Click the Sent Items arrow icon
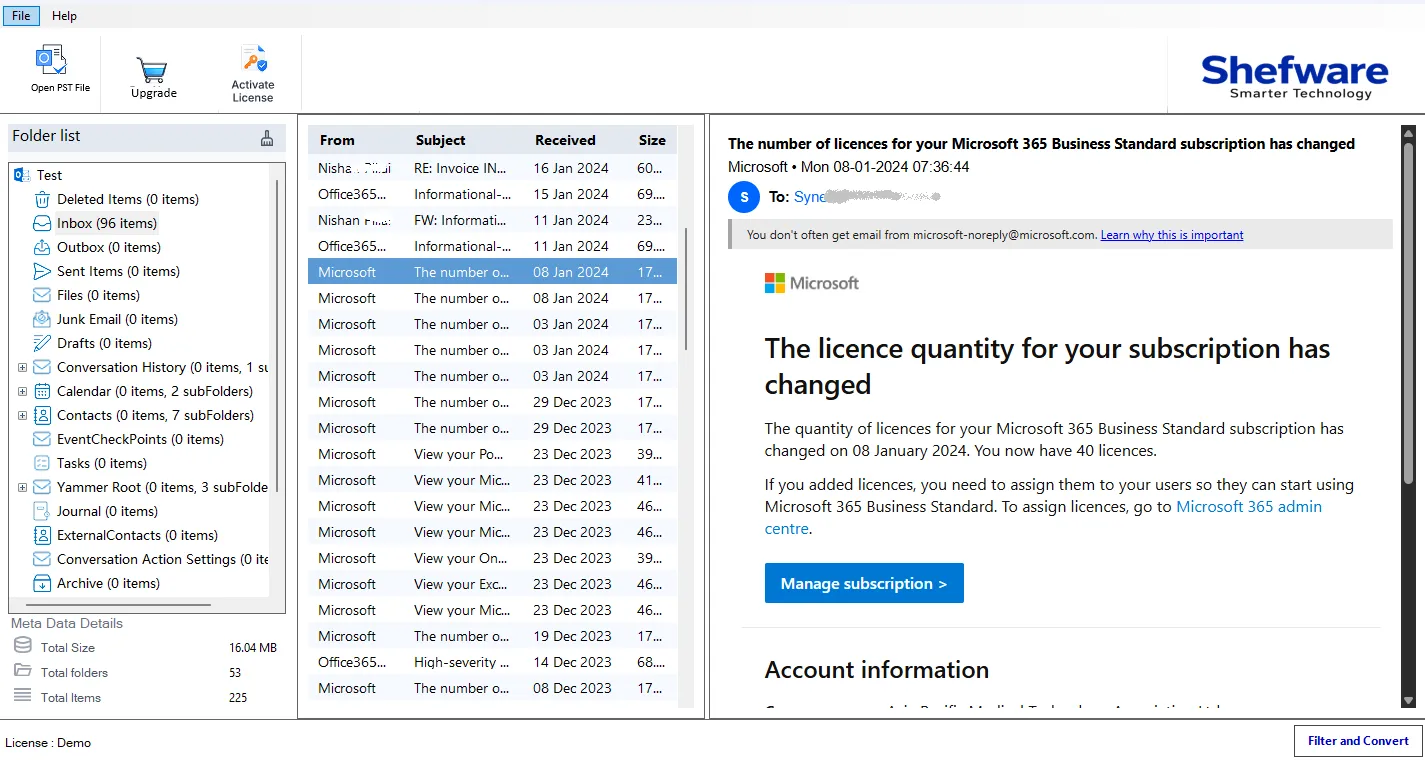This screenshot has height=760, width=1425. point(42,271)
